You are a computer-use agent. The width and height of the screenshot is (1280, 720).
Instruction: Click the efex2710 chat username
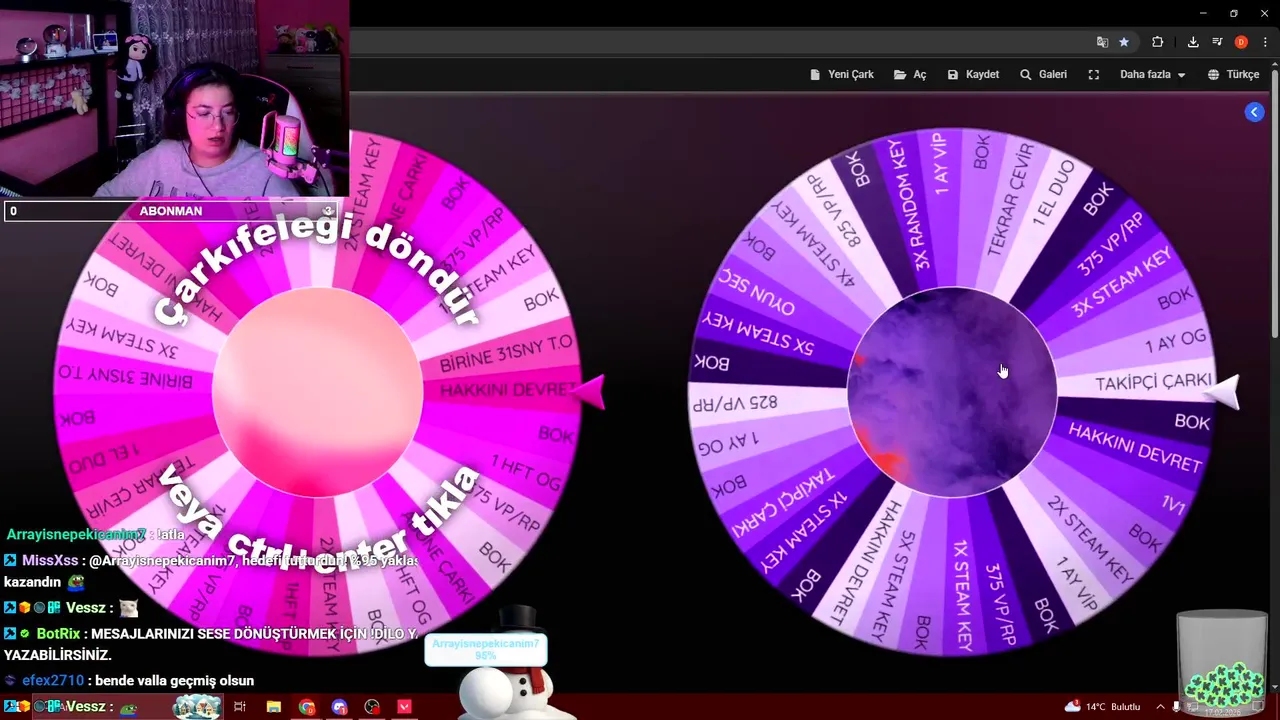(x=53, y=681)
